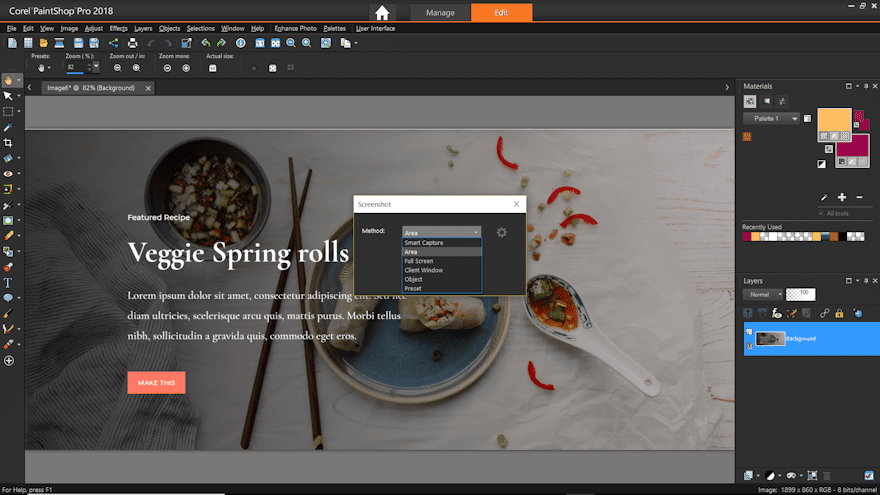The width and height of the screenshot is (880, 495).
Task: Click the orange foreground color swatch
Action: (x=834, y=119)
